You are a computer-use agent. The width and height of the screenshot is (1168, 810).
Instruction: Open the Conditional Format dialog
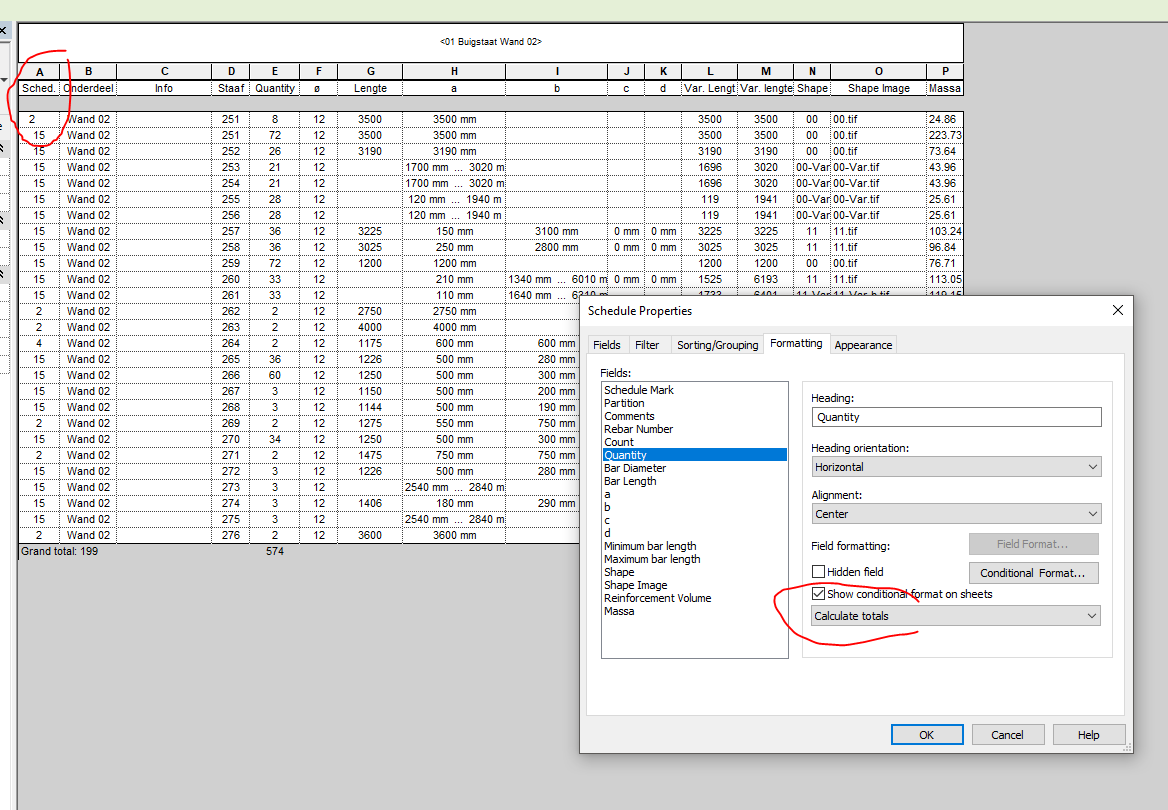1033,572
